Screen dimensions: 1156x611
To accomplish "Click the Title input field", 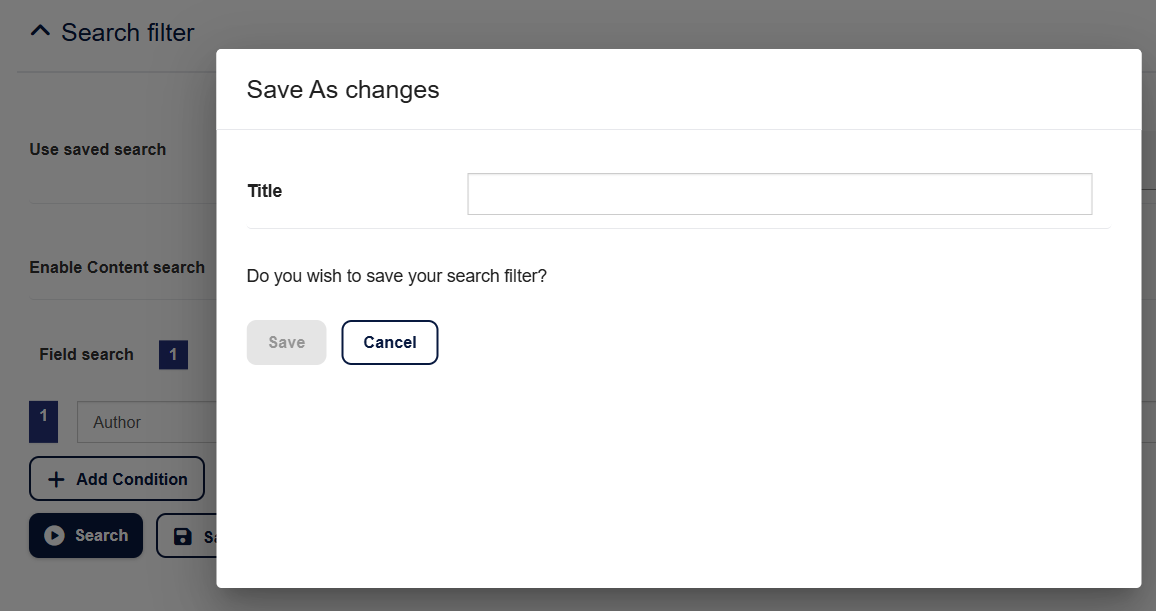I will pyautogui.click(x=779, y=194).
